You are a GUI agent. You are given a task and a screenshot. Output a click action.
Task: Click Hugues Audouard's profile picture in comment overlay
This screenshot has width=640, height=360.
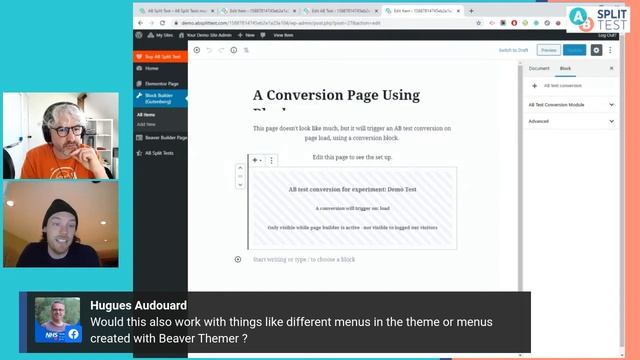pyautogui.click(x=58, y=320)
